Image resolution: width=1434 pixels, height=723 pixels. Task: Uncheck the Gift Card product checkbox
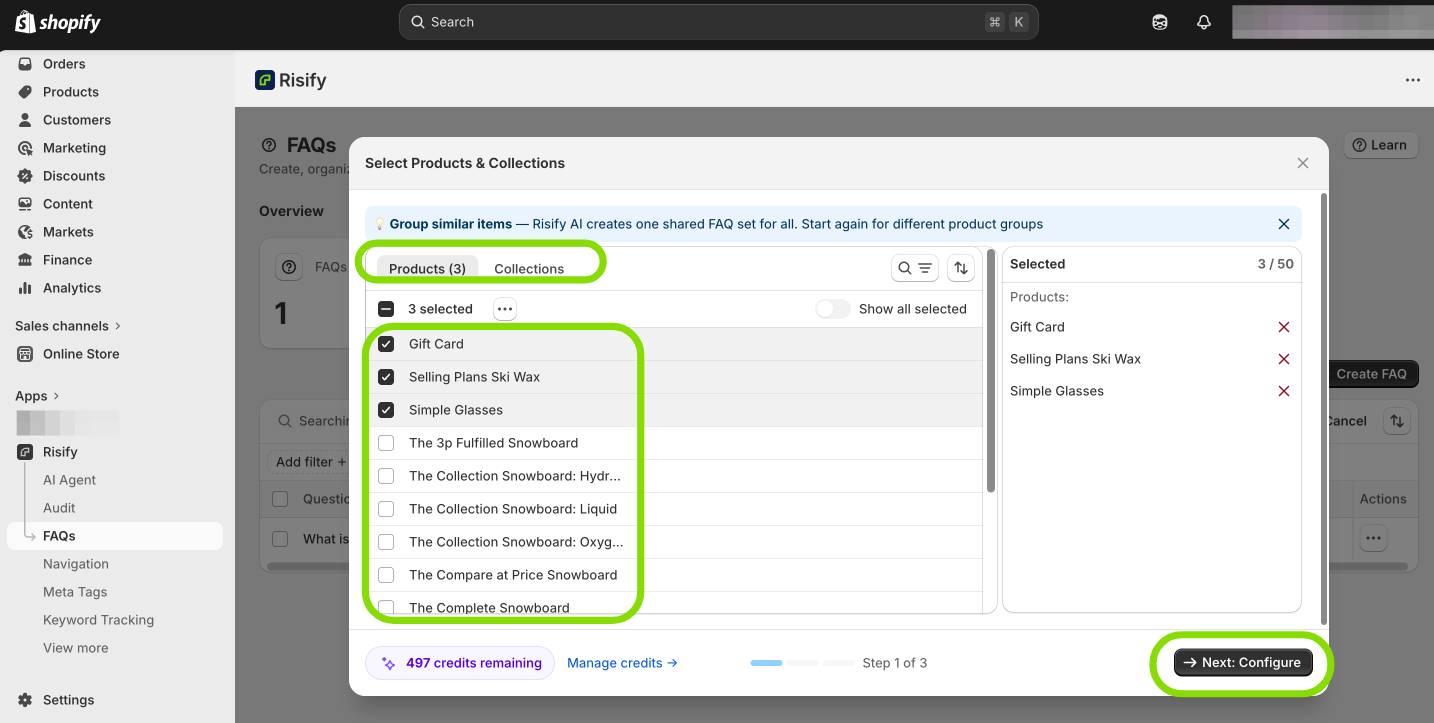(x=386, y=344)
